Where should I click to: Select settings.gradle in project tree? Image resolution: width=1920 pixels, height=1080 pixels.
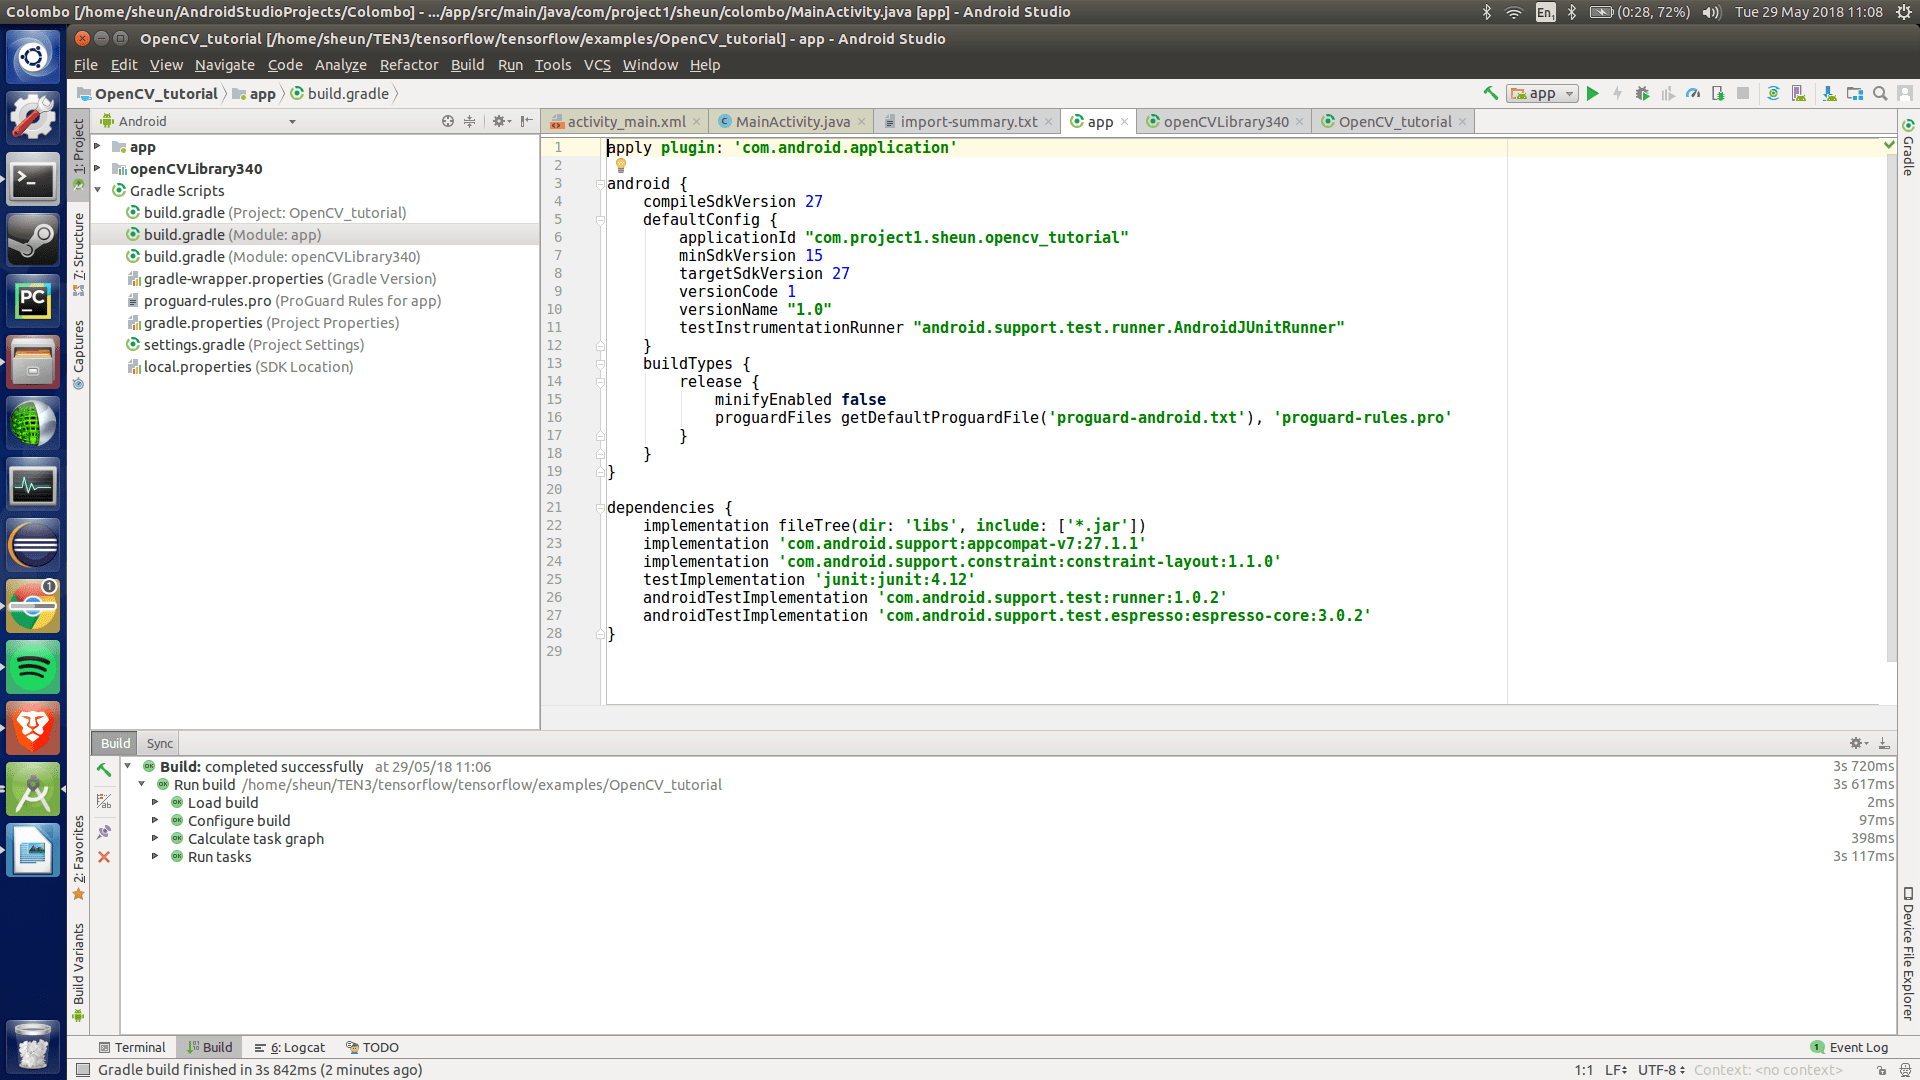click(x=193, y=345)
